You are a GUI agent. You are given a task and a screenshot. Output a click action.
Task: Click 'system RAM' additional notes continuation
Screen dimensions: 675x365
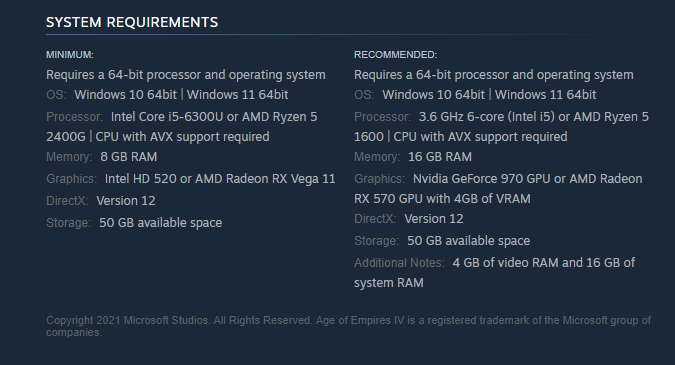[389, 283]
